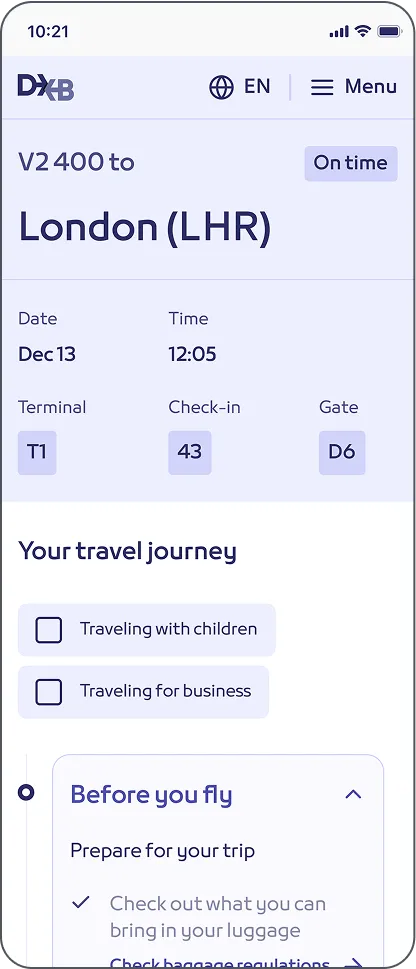Click the timeline circle marker for Before you fly

27,792
